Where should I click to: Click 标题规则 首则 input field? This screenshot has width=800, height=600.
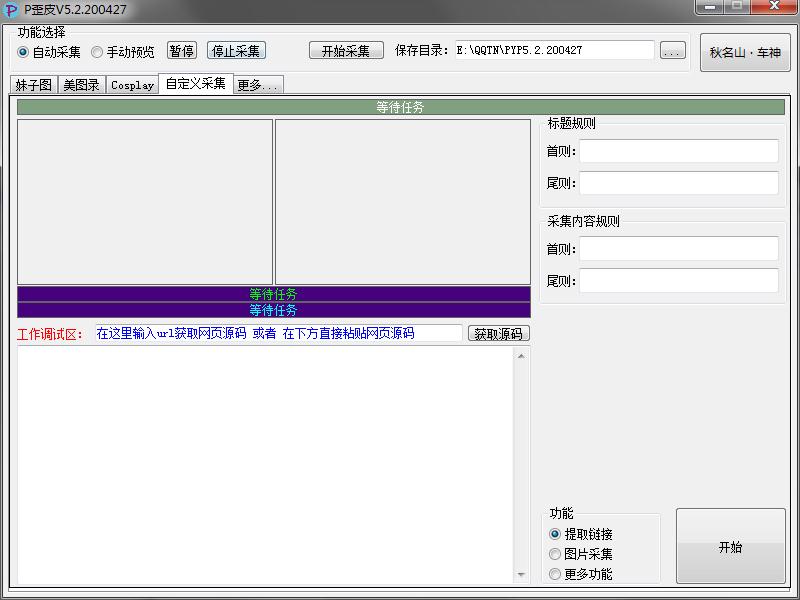click(x=678, y=151)
